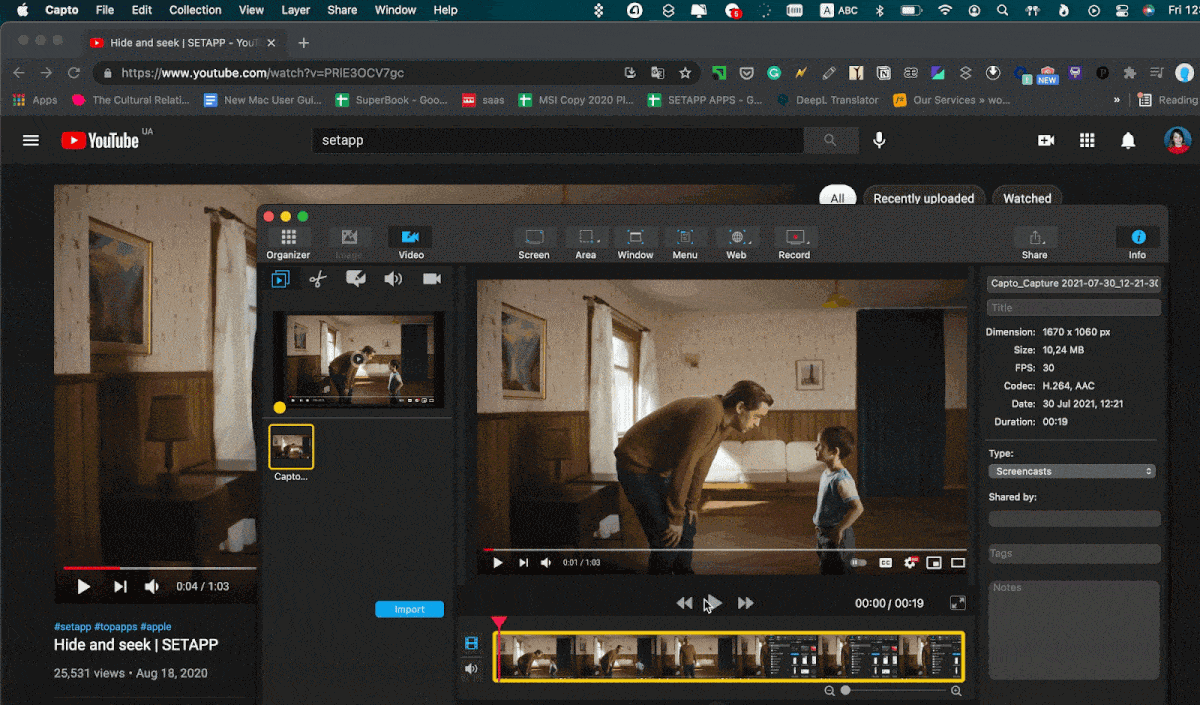This screenshot has height=705, width=1200.
Task: Open the annotation callout tool
Action: (x=355, y=279)
